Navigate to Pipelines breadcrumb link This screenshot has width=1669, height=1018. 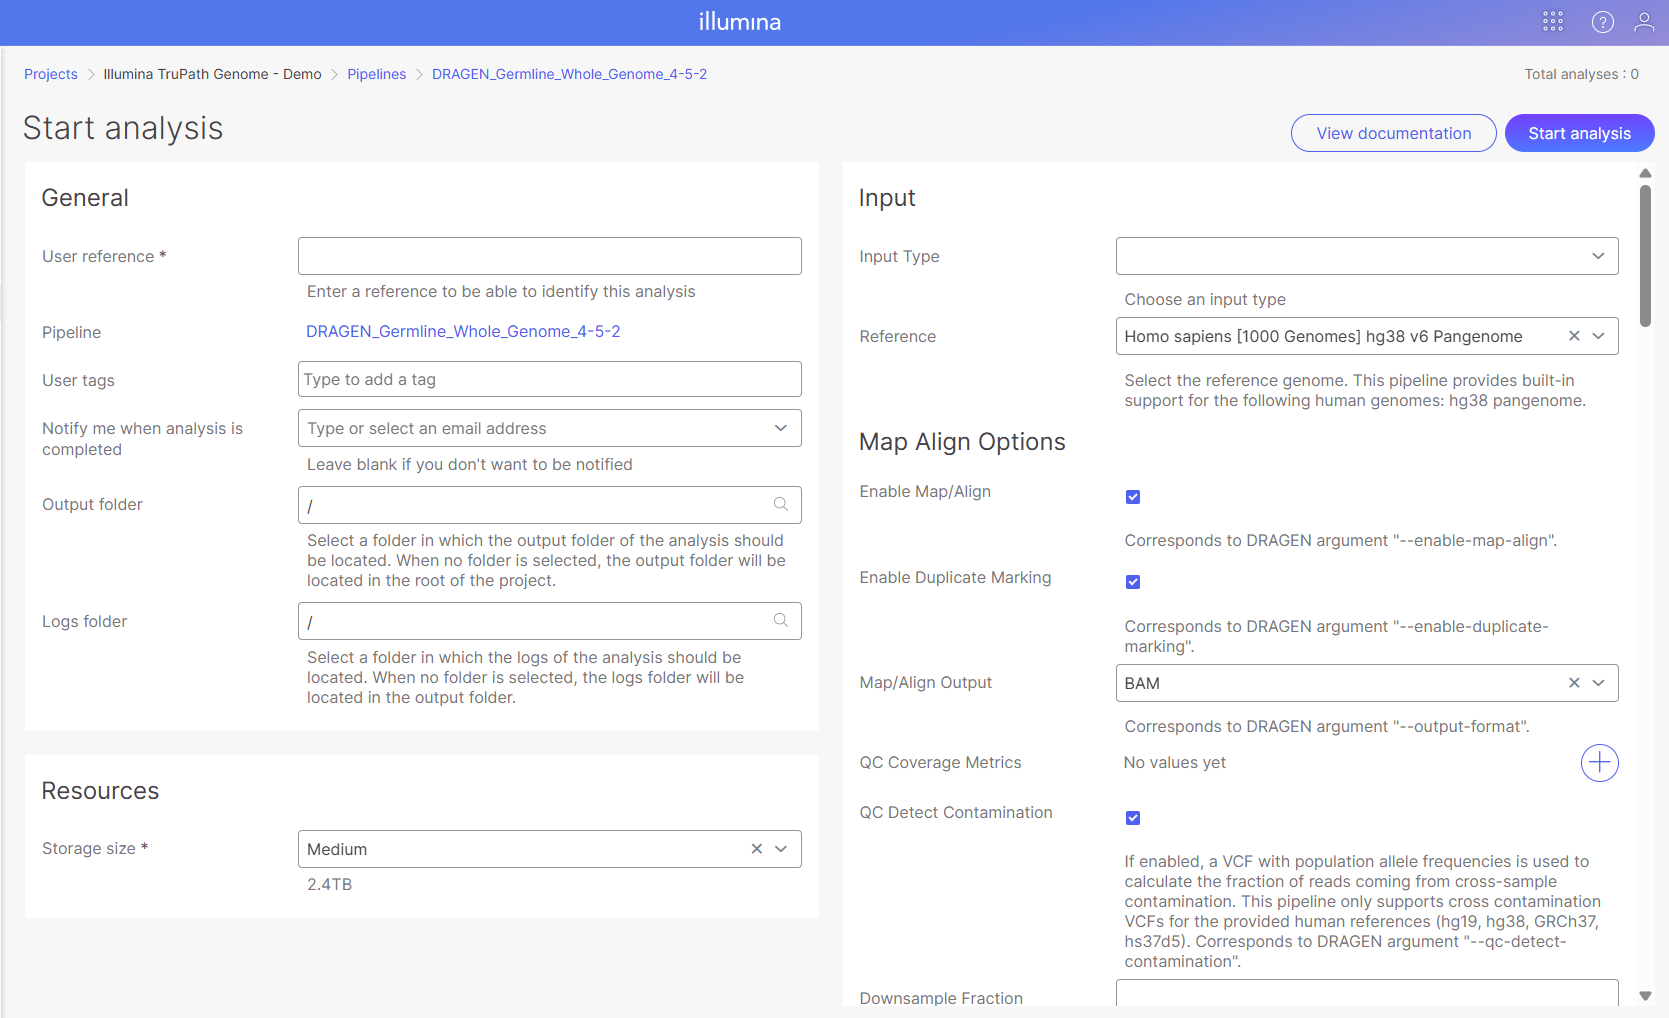[x=376, y=74]
